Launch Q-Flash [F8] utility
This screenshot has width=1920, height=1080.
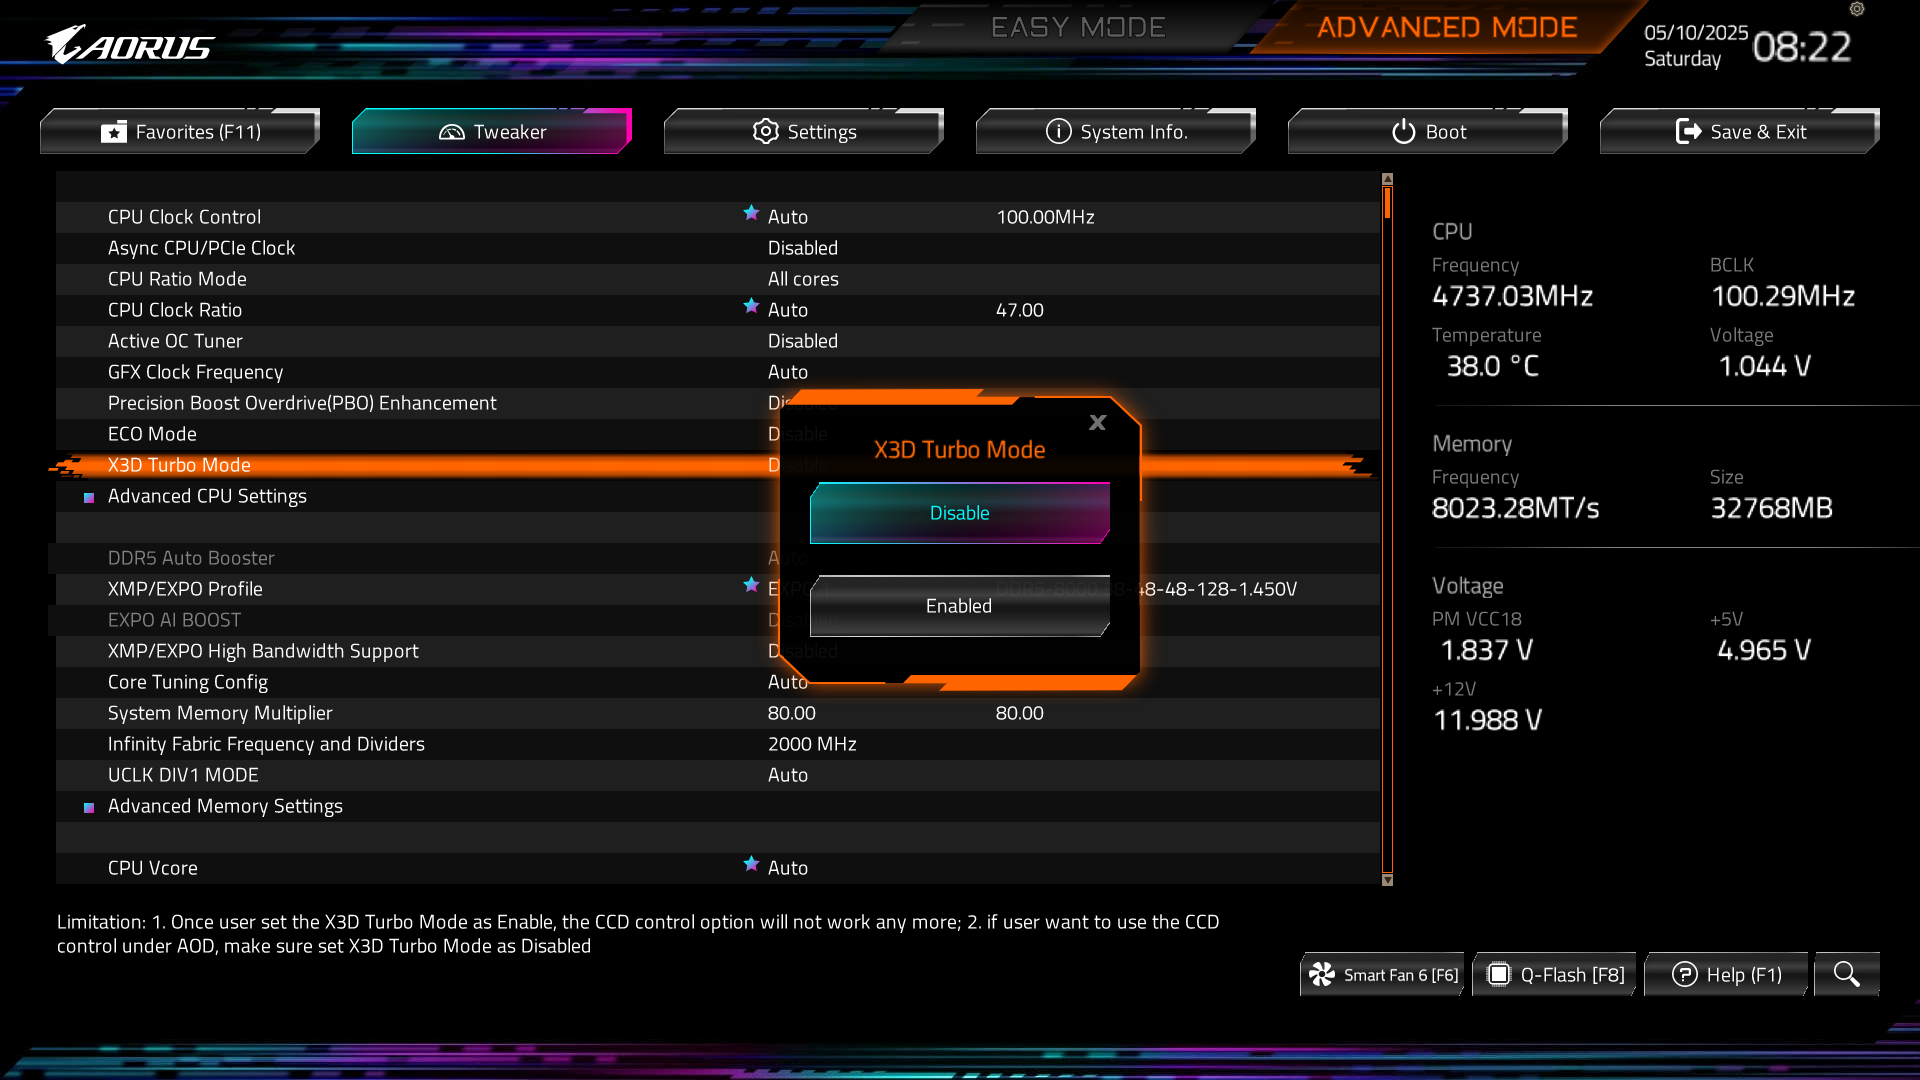1555,974
